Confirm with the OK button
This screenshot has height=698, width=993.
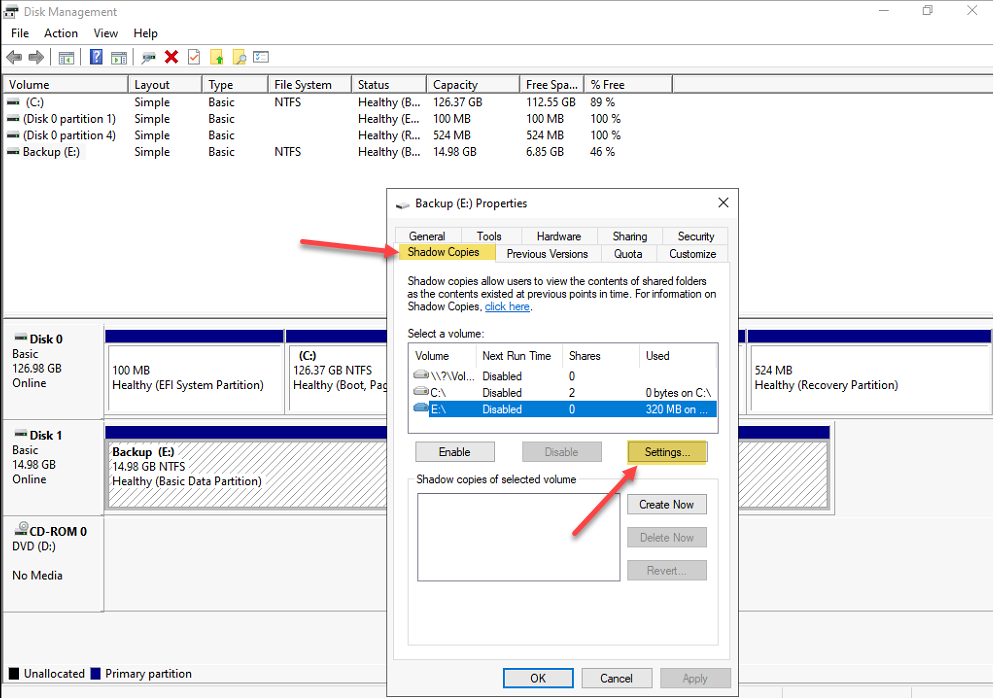[x=538, y=678]
